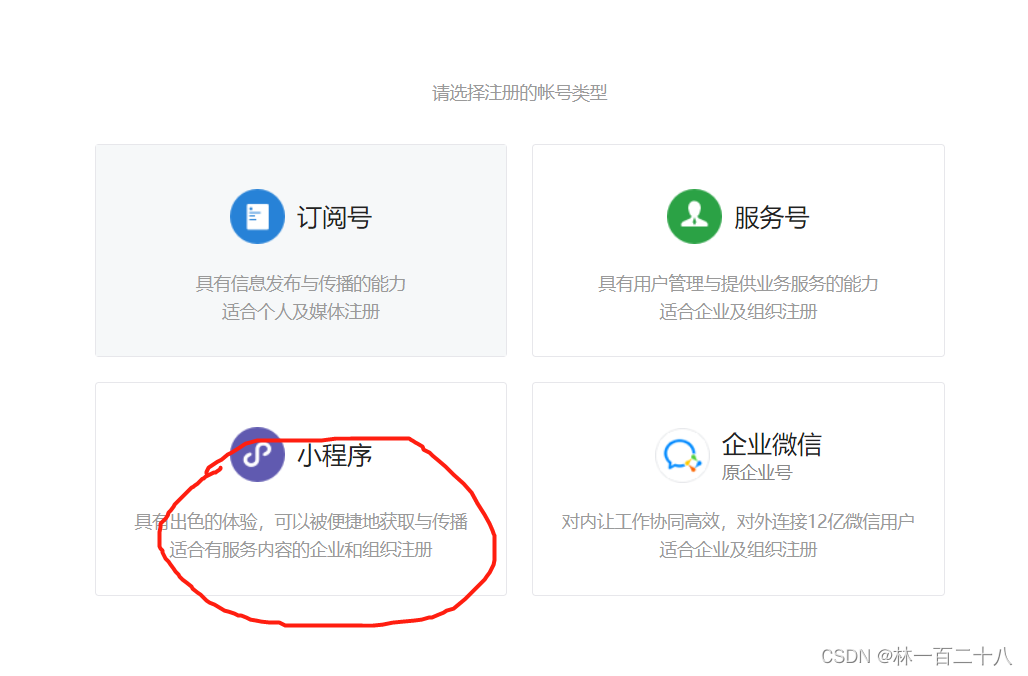Click the 服务号 description about 用户管理
The width and height of the screenshot is (1028, 676).
click(x=738, y=284)
